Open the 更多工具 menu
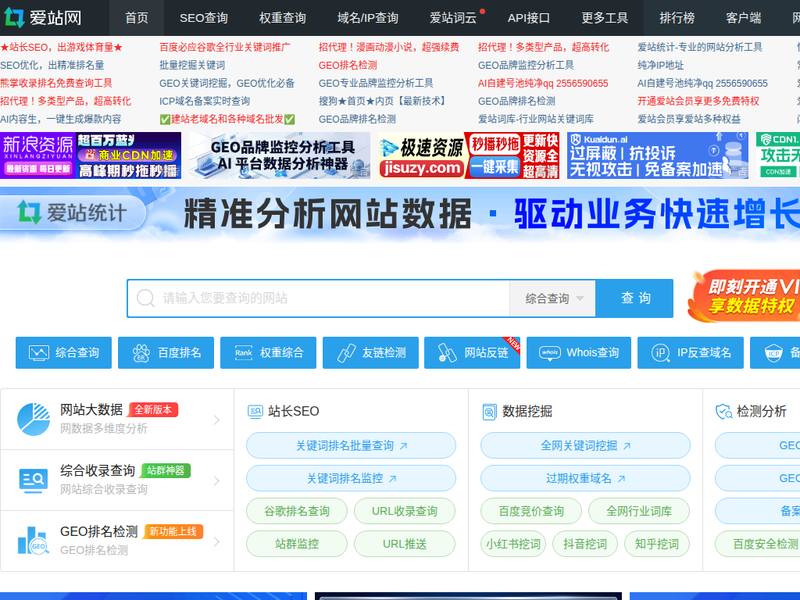This screenshot has width=800, height=600. 605,18
